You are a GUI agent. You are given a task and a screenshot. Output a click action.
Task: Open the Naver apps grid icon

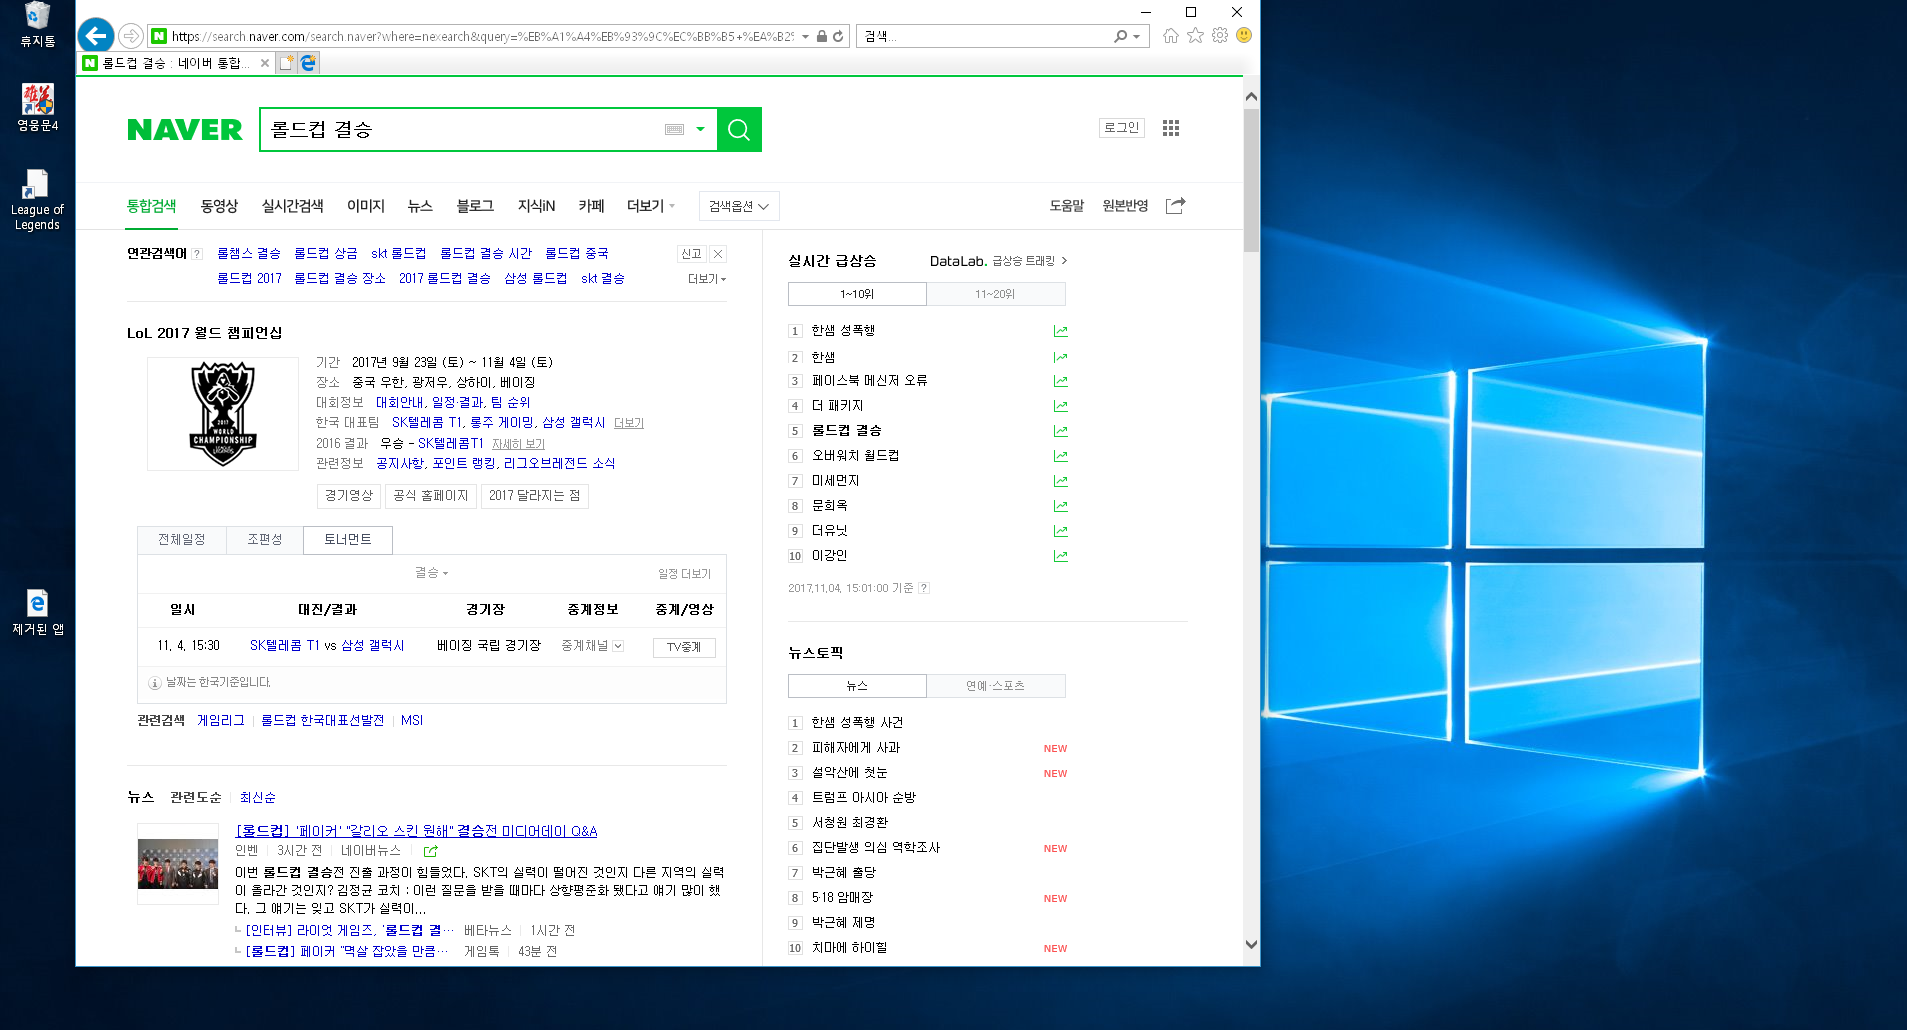(x=1171, y=128)
